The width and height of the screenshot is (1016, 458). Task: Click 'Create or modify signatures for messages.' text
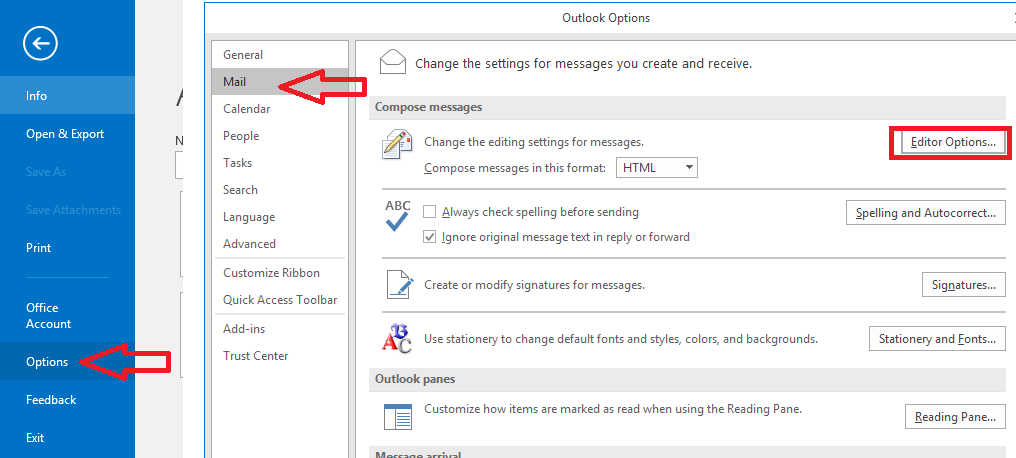point(534,284)
